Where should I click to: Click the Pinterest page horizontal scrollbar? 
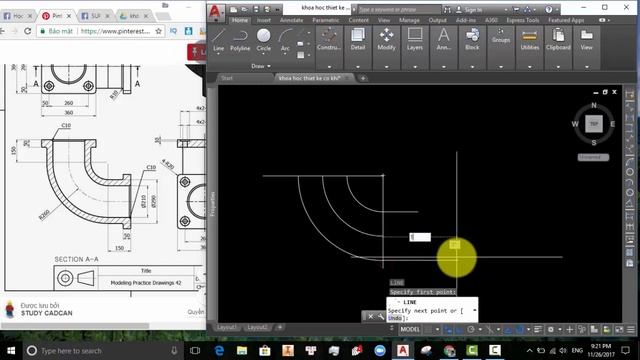coord(76,326)
